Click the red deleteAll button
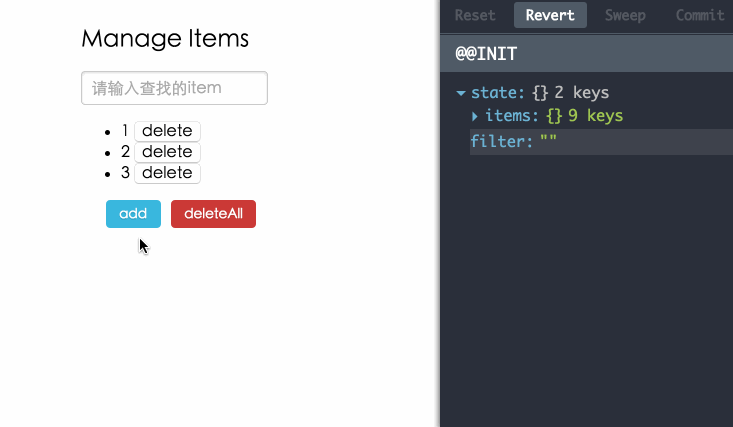This screenshot has width=733, height=427. [x=213, y=214]
